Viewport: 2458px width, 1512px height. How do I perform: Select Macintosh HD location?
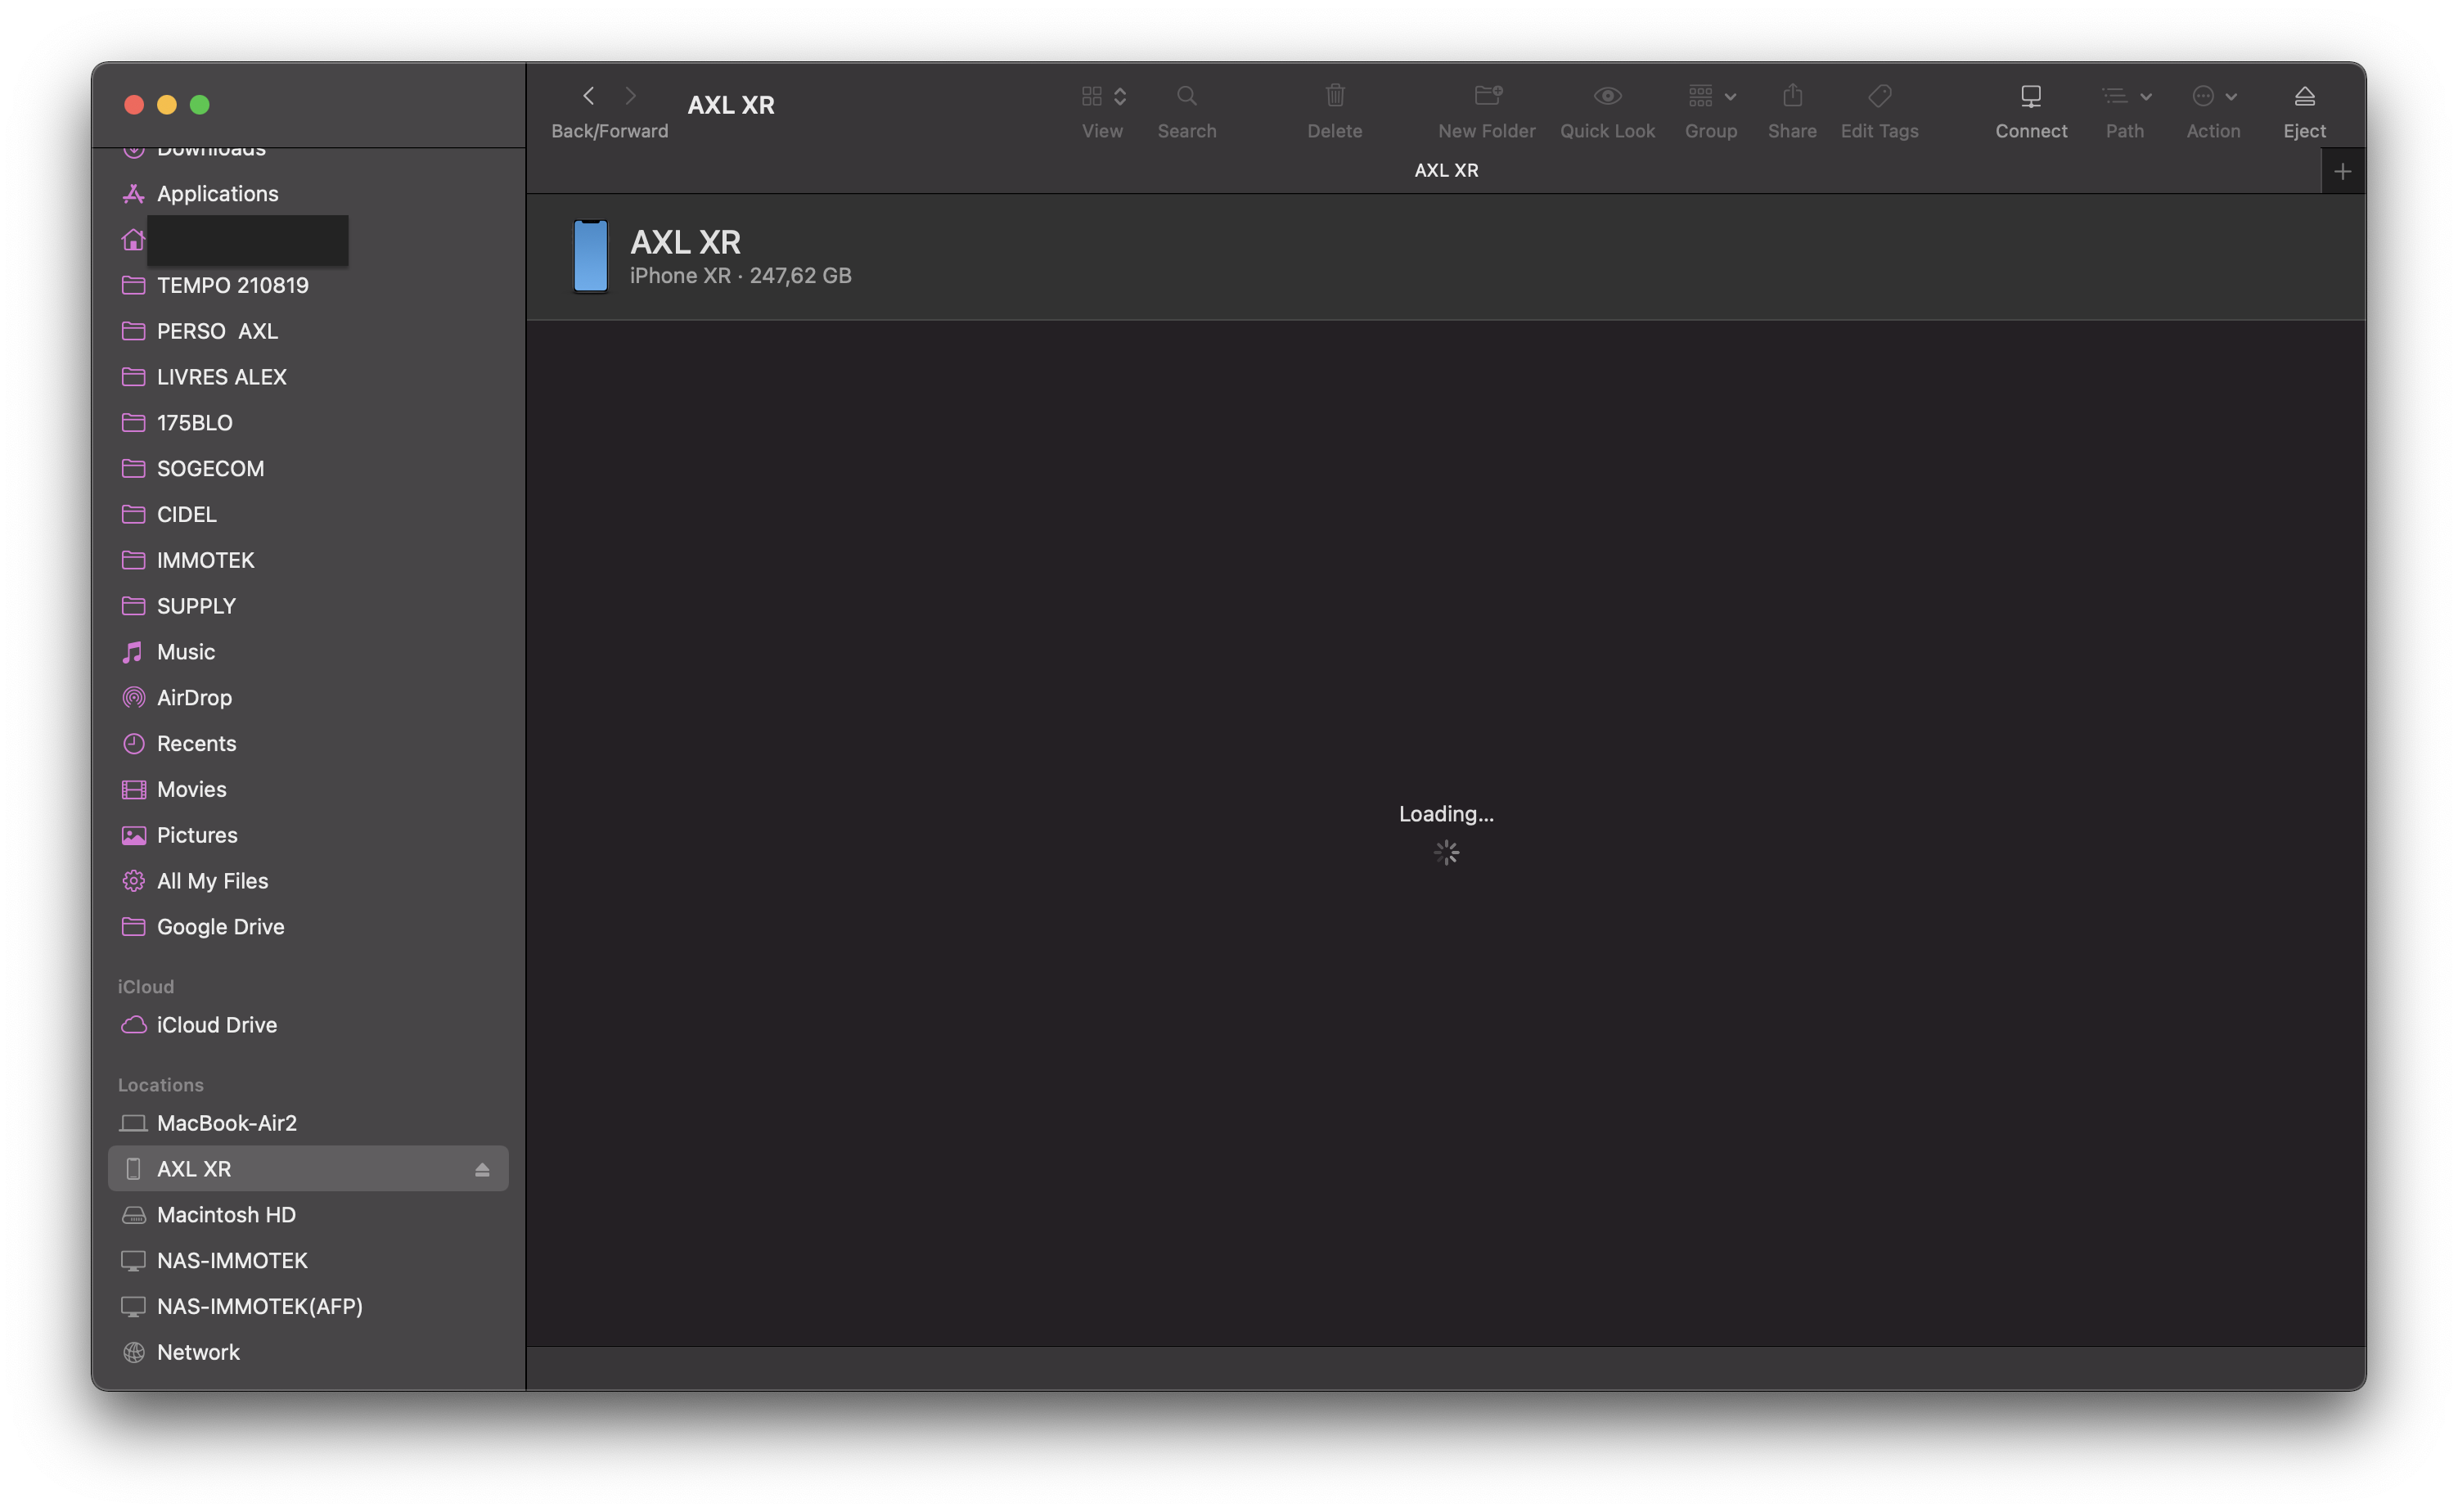226,1214
